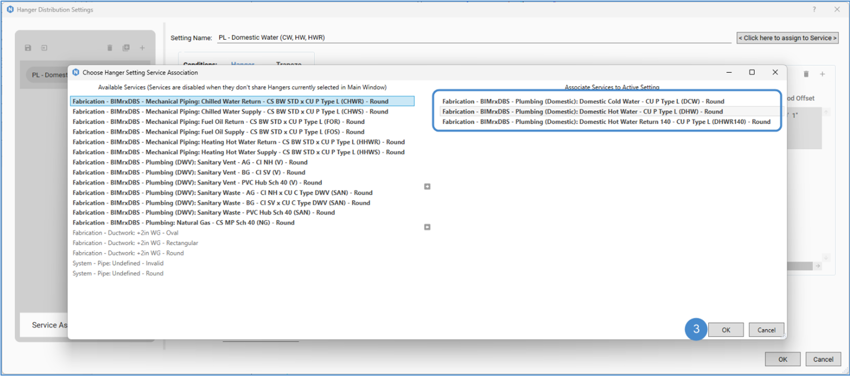Click scroll-down arrow in the Rod Offset list

point(826,257)
